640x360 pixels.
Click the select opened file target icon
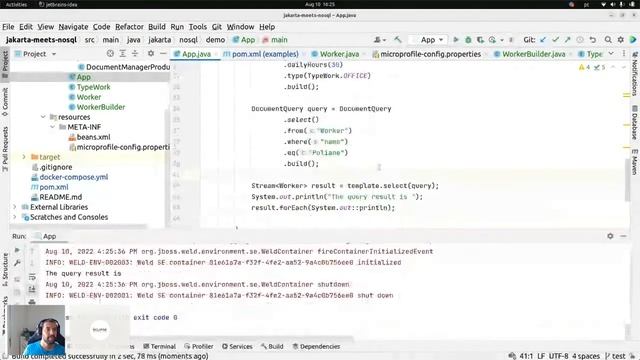point(110,54)
